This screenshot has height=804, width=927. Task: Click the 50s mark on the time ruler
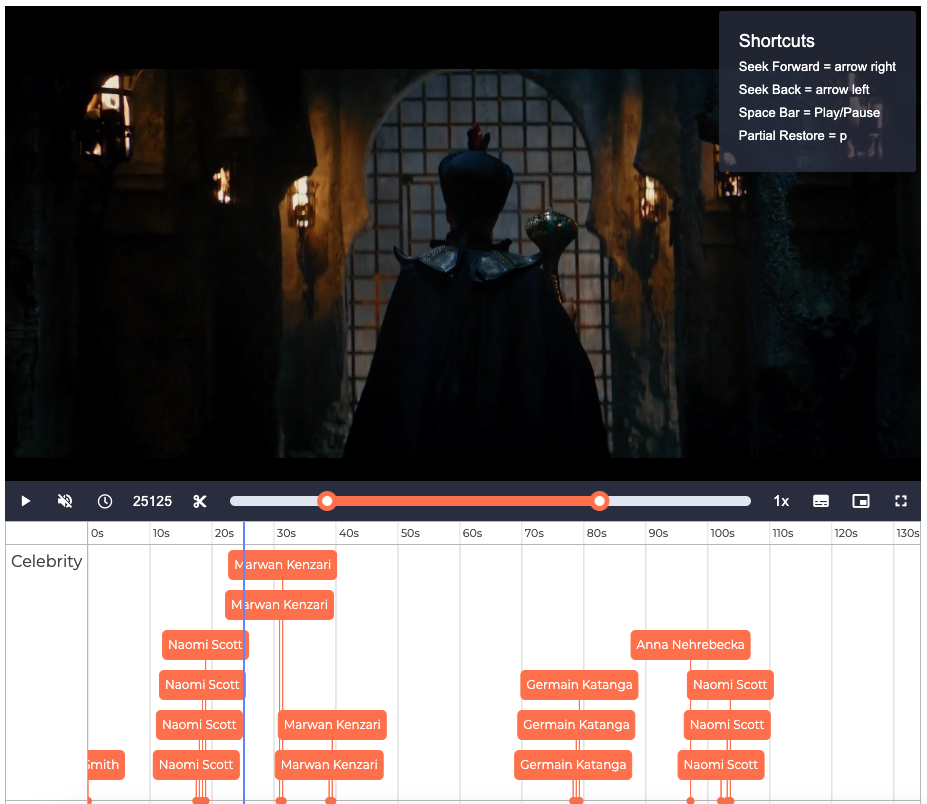point(410,533)
